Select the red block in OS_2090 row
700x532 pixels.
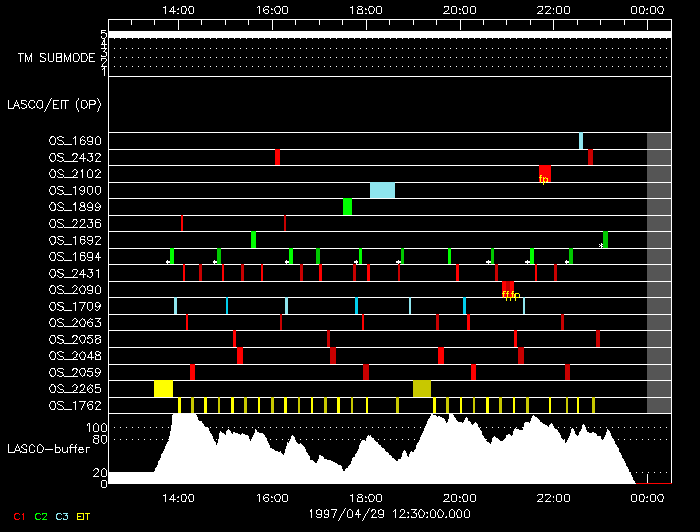507,289
